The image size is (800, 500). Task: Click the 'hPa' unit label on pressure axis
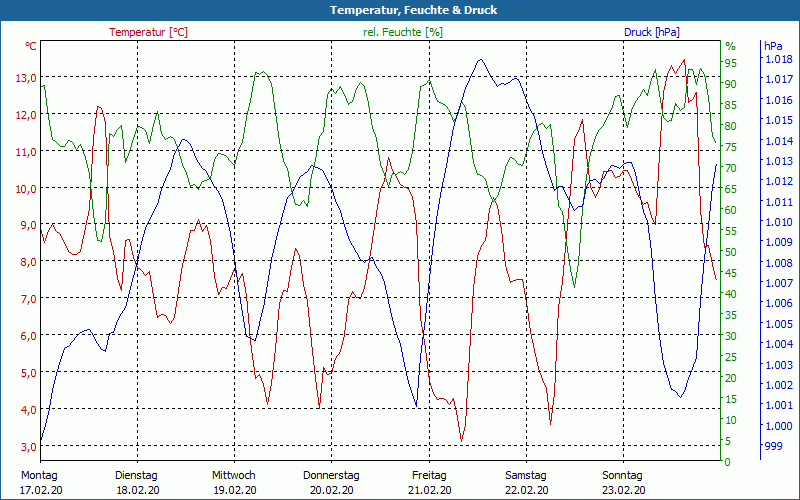(x=773, y=46)
